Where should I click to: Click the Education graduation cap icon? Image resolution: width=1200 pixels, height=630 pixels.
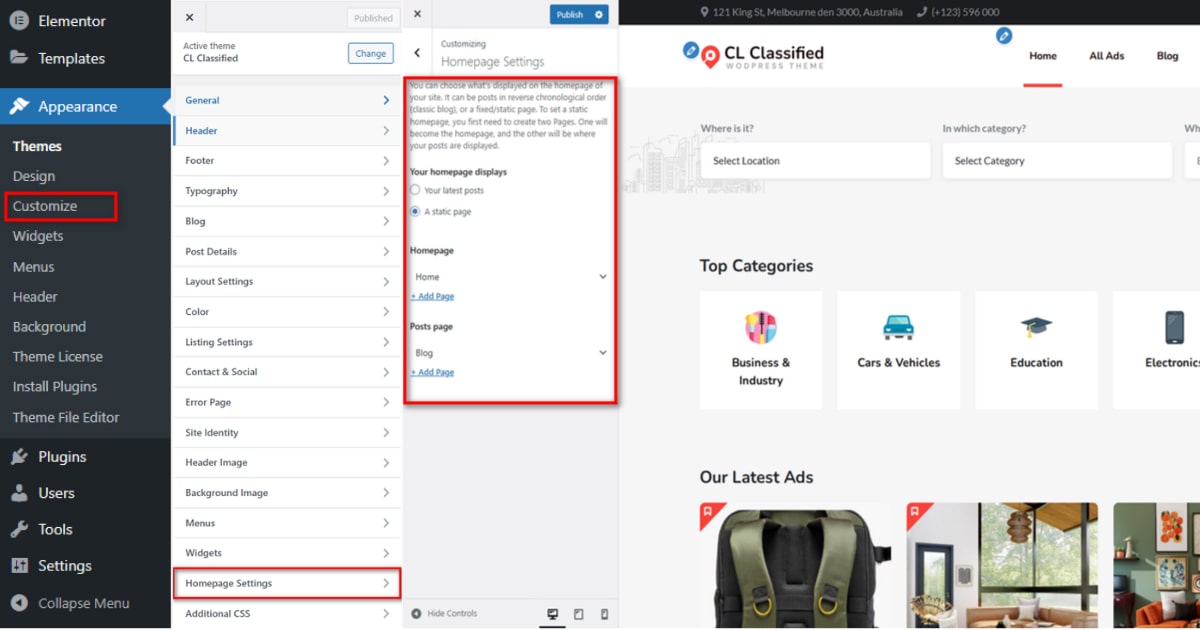coord(1036,327)
